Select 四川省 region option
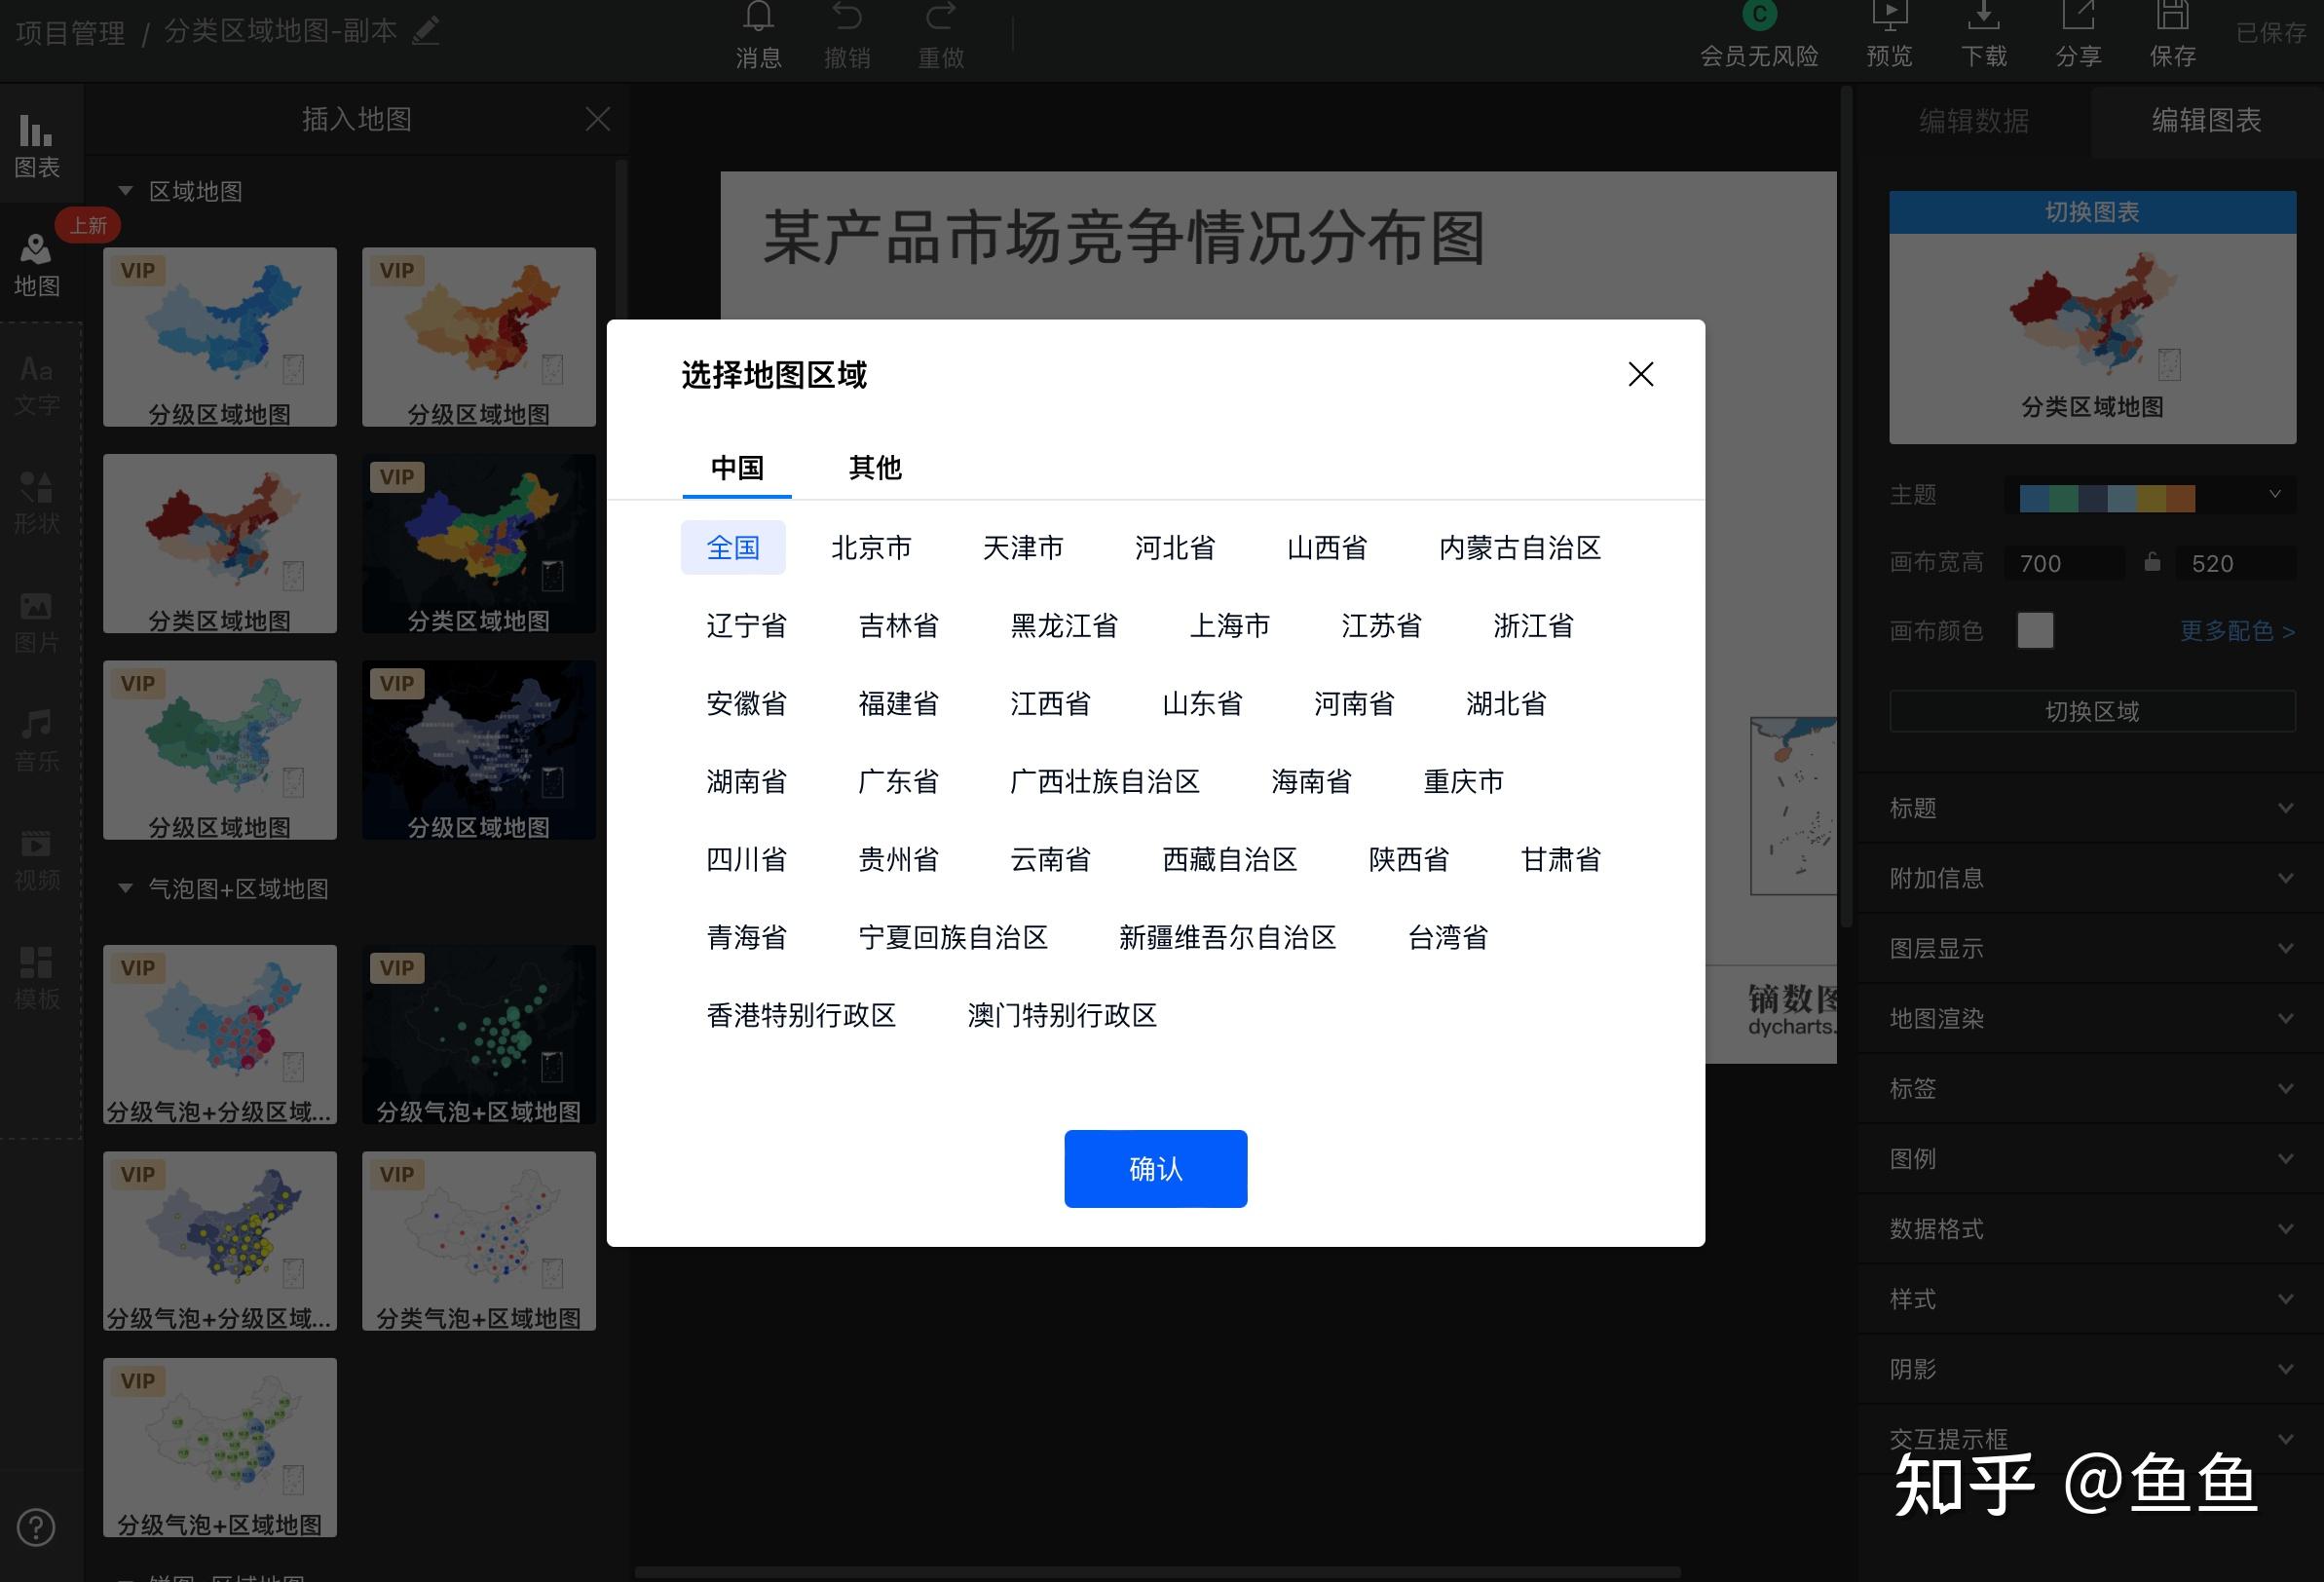 [747, 859]
